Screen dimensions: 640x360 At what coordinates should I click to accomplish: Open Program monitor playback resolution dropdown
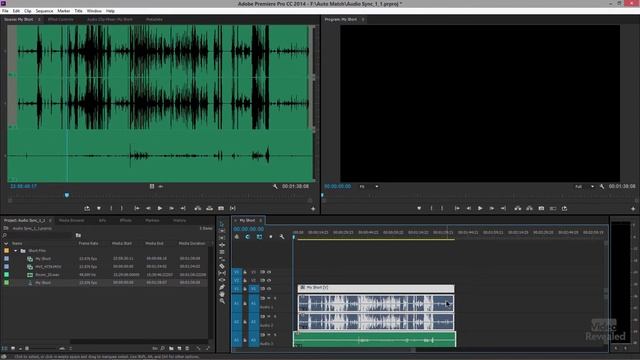click(x=584, y=187)
